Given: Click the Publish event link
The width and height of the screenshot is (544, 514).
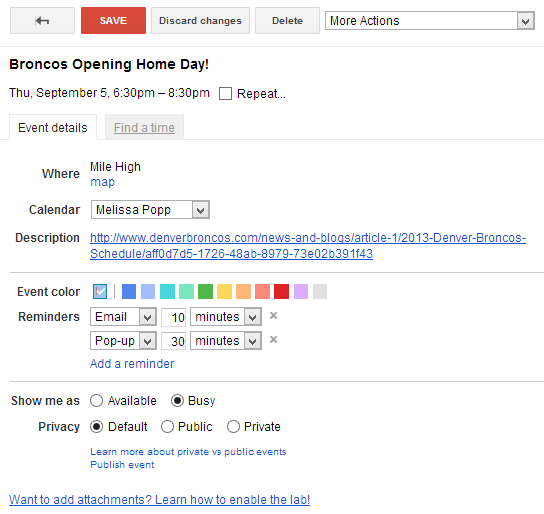Looking at the screenshot, I should point(122,464).
